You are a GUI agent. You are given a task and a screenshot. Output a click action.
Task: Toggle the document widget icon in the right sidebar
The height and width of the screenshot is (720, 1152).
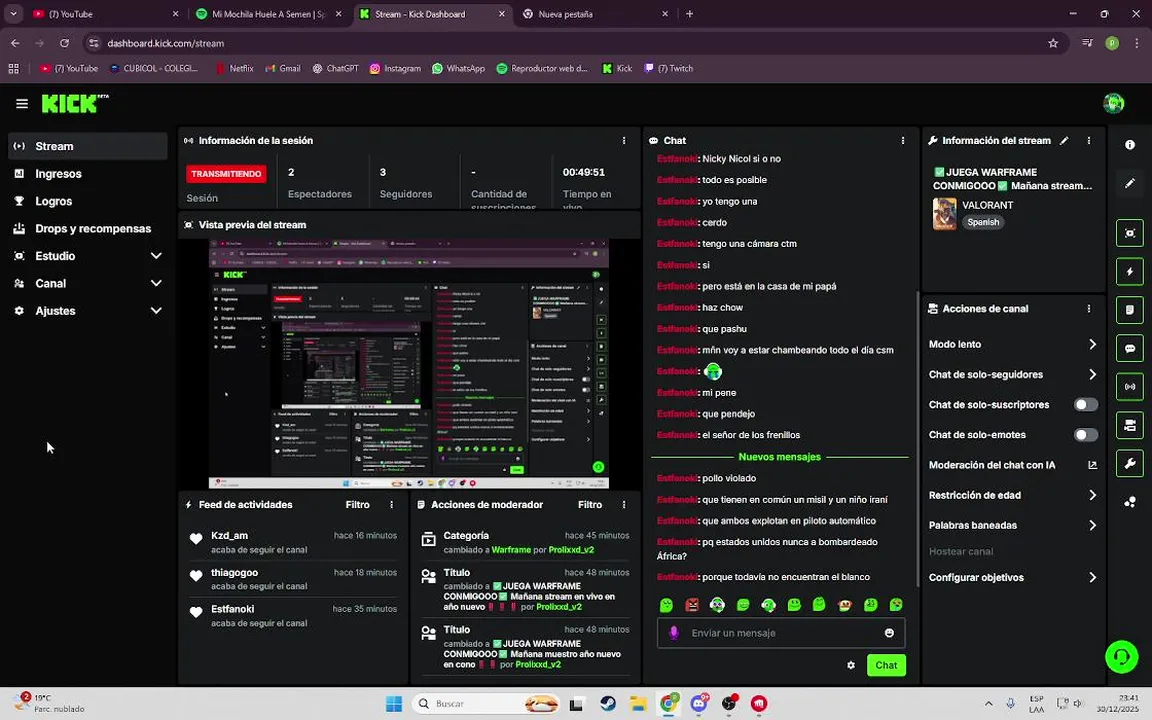[x=1130, y=309]
